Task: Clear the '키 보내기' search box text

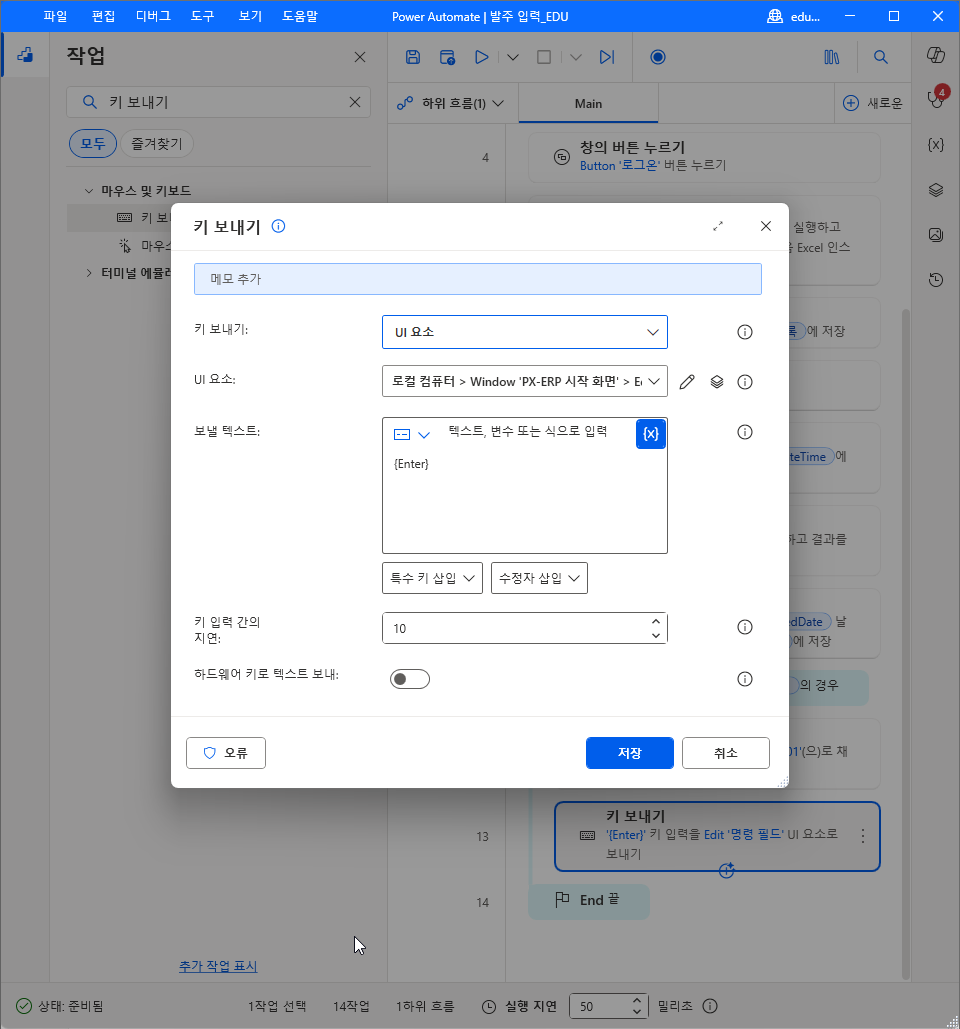Action: (x=355, y=102)
